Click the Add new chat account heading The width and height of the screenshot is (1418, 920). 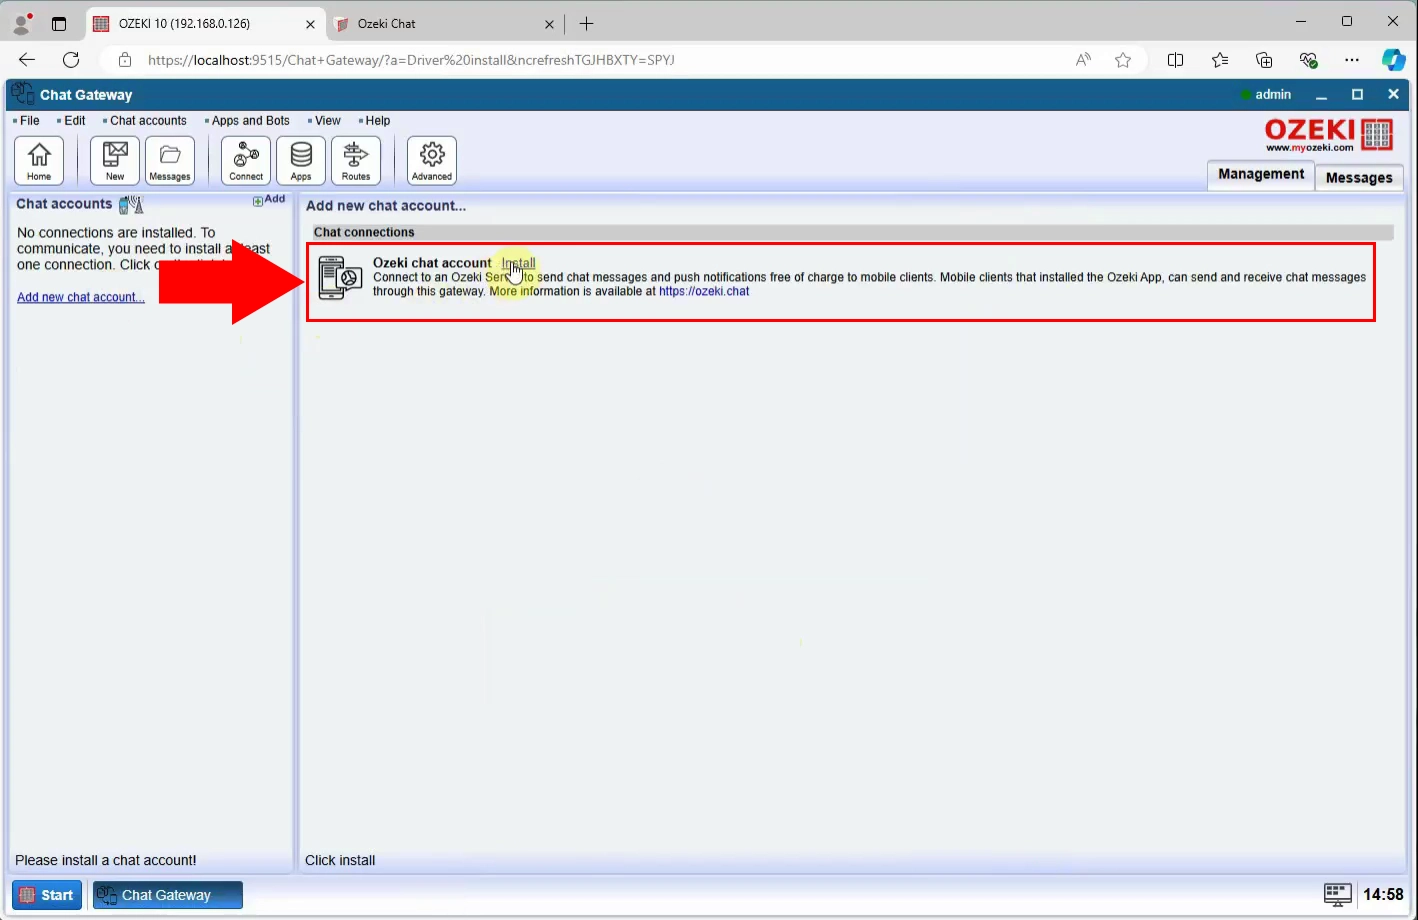(x=386, y=206)
